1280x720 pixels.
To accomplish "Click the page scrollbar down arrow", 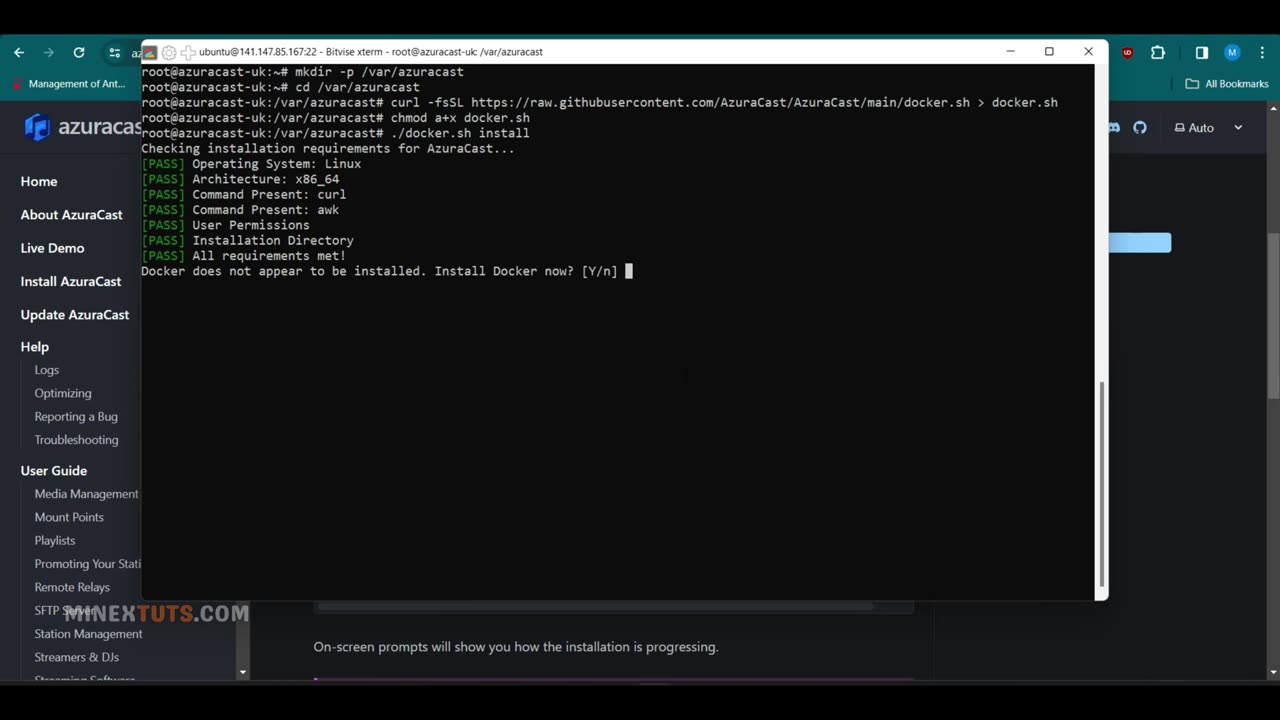I will point(1273,673).
